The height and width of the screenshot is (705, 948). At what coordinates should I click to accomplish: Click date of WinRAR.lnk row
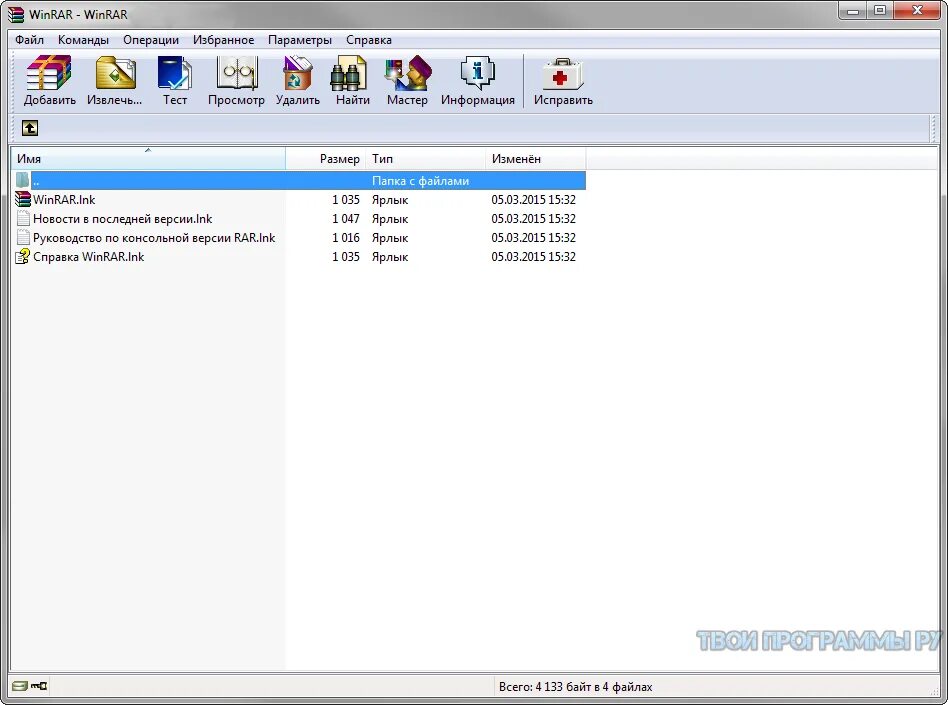pos(533,200)
